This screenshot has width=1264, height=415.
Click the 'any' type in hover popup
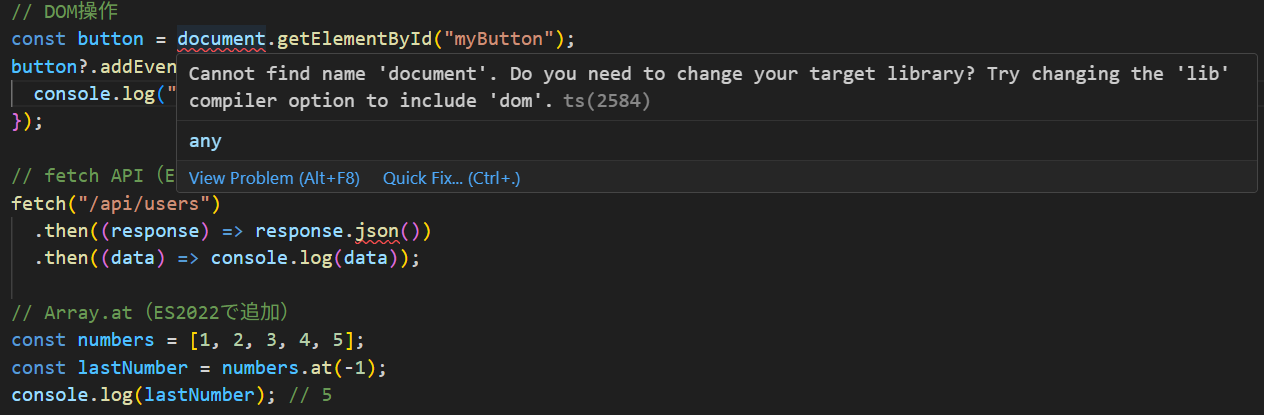[x=205, y=141]
